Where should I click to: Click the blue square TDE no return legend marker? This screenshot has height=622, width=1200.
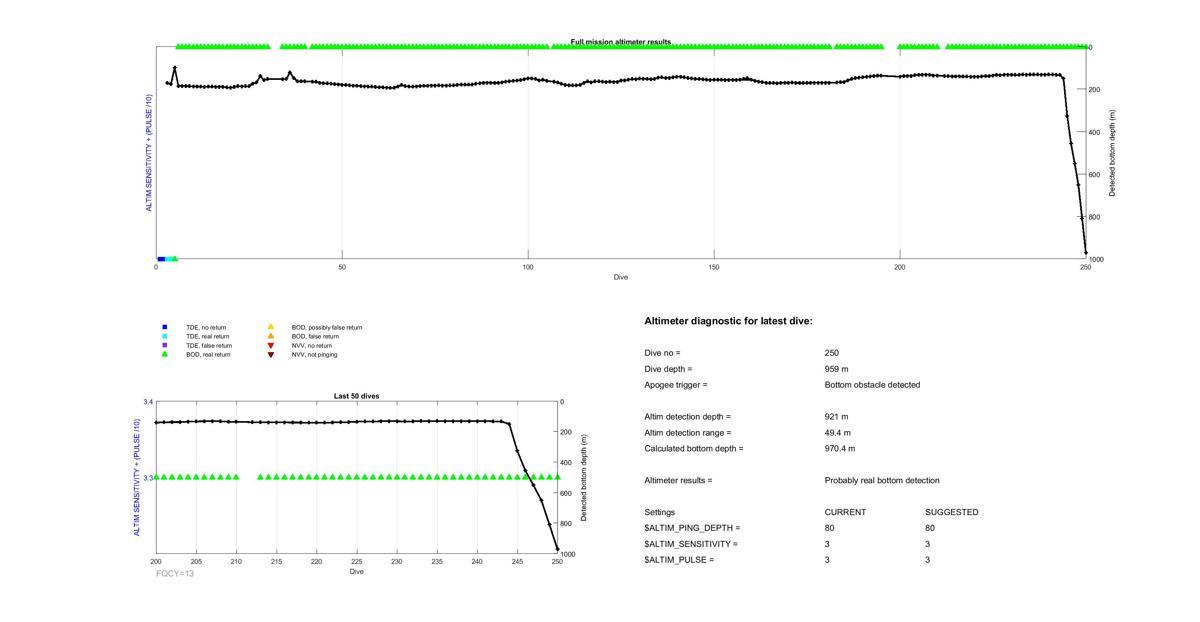point(164,327)
